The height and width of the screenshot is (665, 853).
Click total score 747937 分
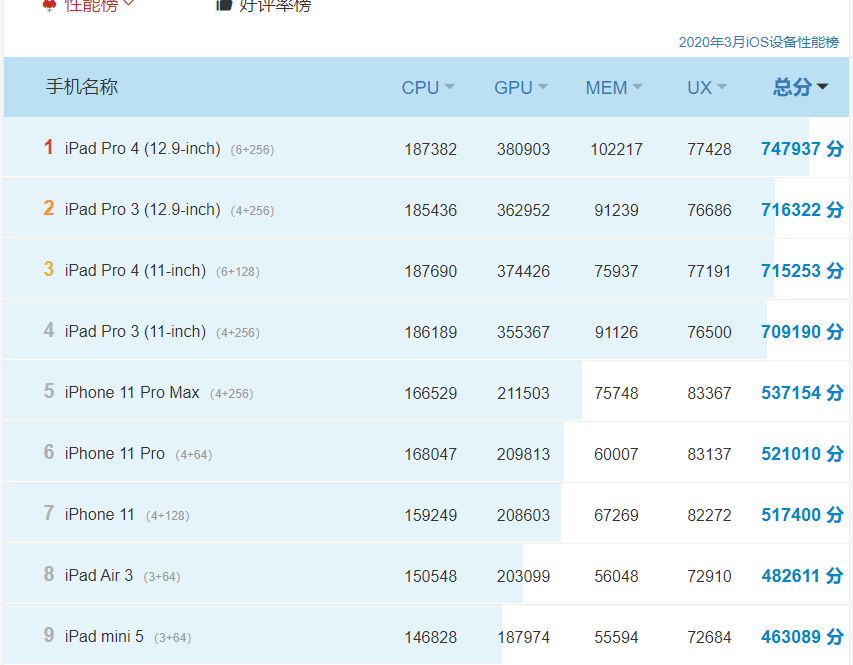(802, 149)
